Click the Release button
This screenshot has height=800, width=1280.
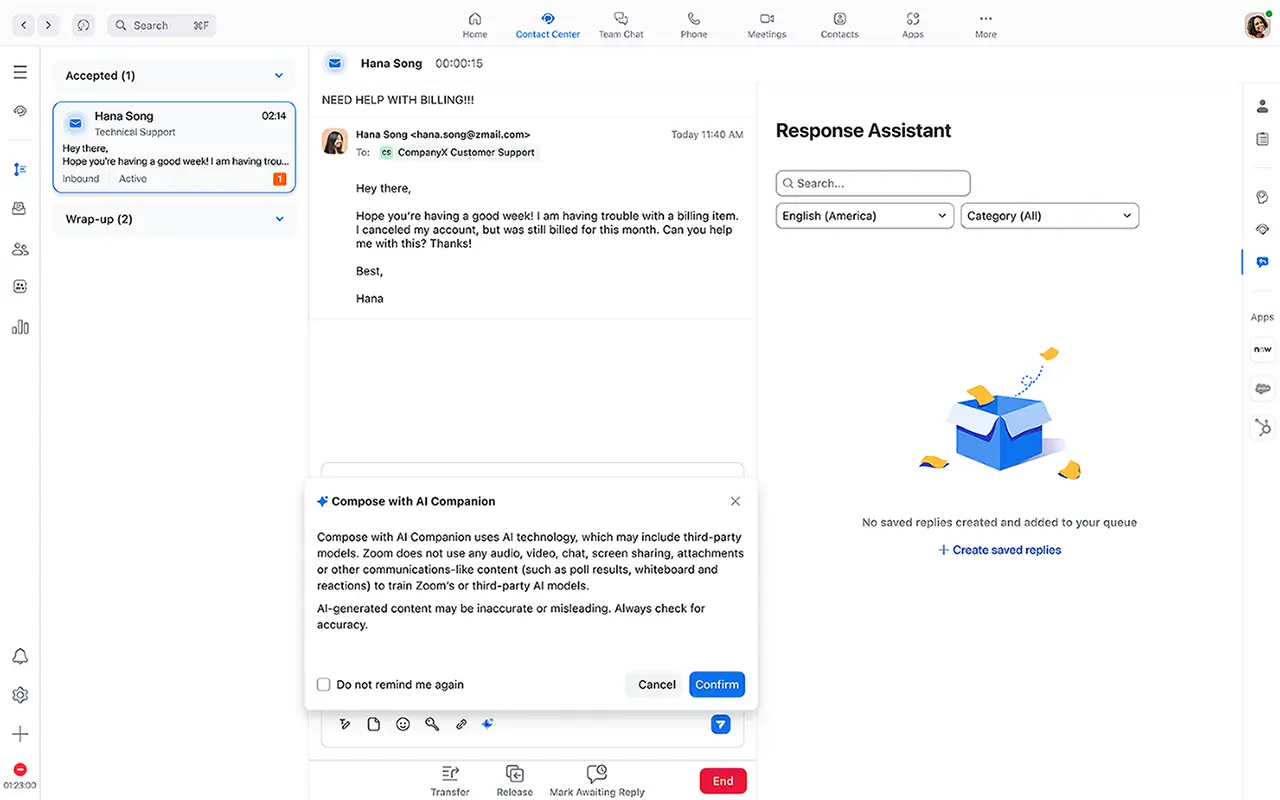point(514,780)
